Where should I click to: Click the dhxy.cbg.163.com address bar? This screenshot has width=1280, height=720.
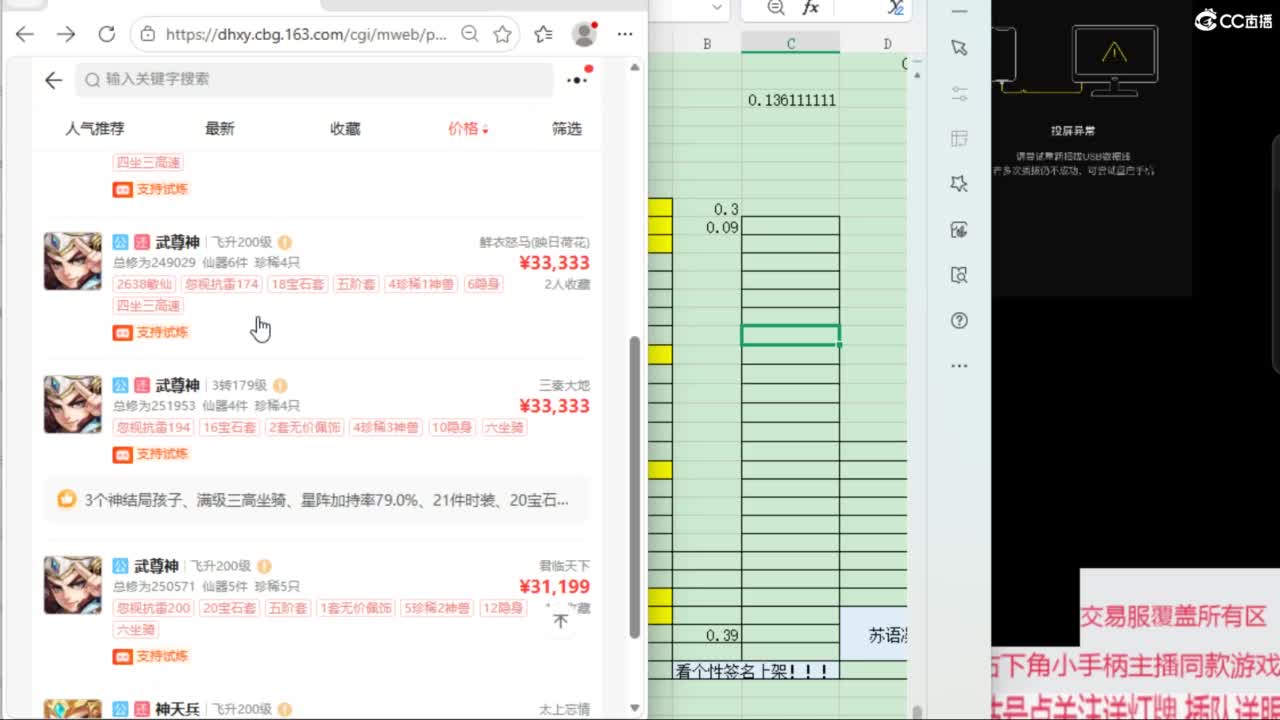[x=306, y=34]
